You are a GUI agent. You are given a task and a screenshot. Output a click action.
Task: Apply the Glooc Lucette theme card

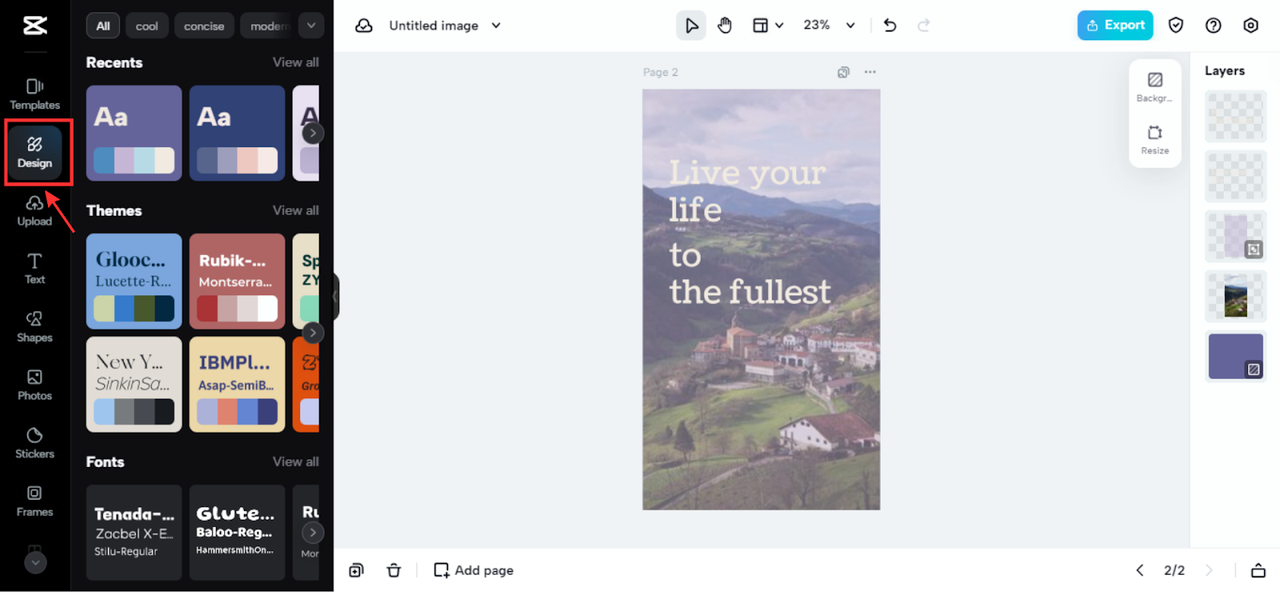click(x=134, y=281)
